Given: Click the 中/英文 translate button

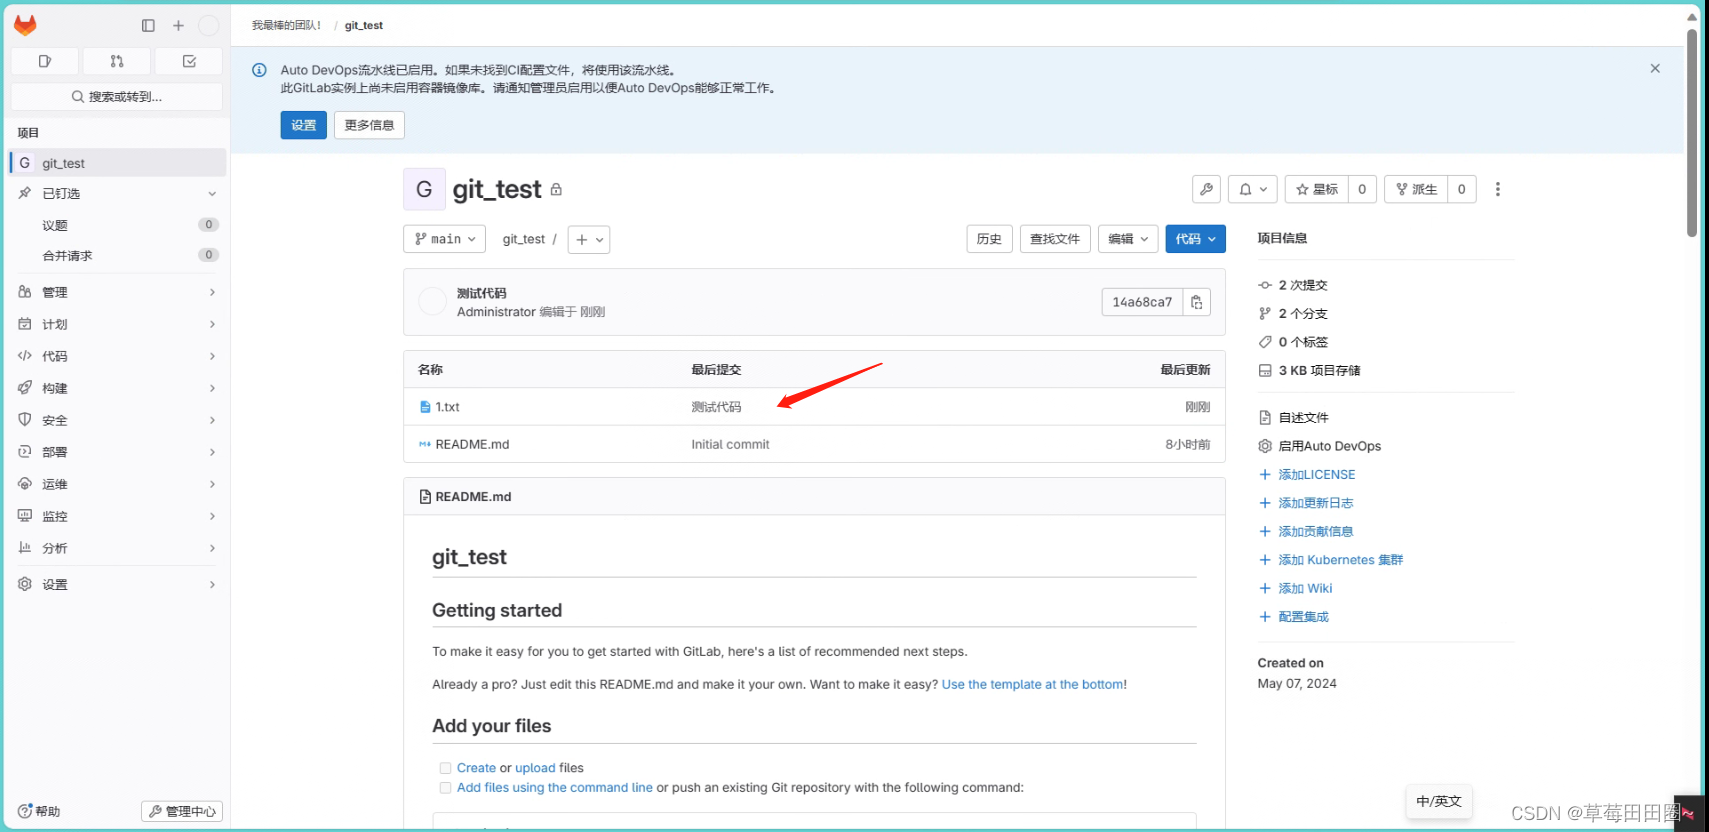Looking at the screenshot, I should [1439, 801].
